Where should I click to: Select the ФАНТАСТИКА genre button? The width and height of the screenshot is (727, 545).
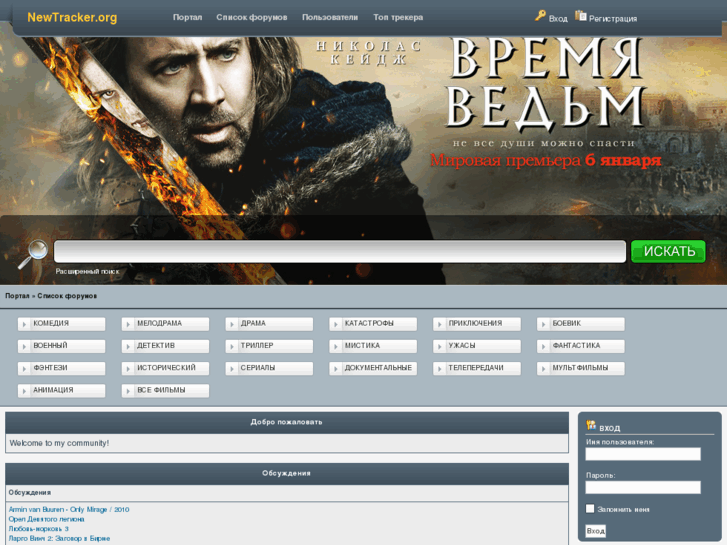click(581, 346)
